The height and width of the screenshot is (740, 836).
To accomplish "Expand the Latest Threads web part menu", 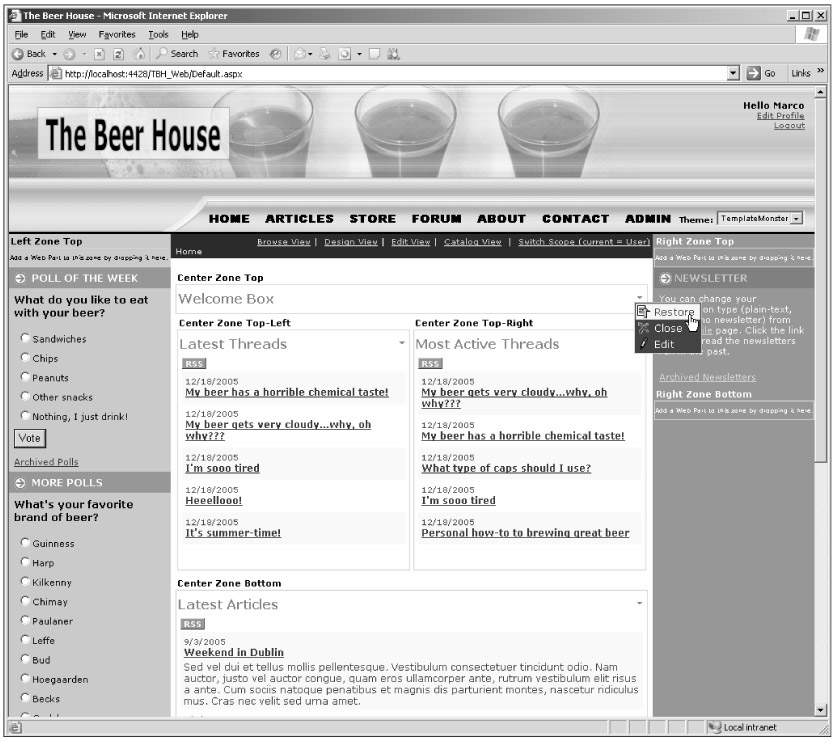I will click(402, 343).
